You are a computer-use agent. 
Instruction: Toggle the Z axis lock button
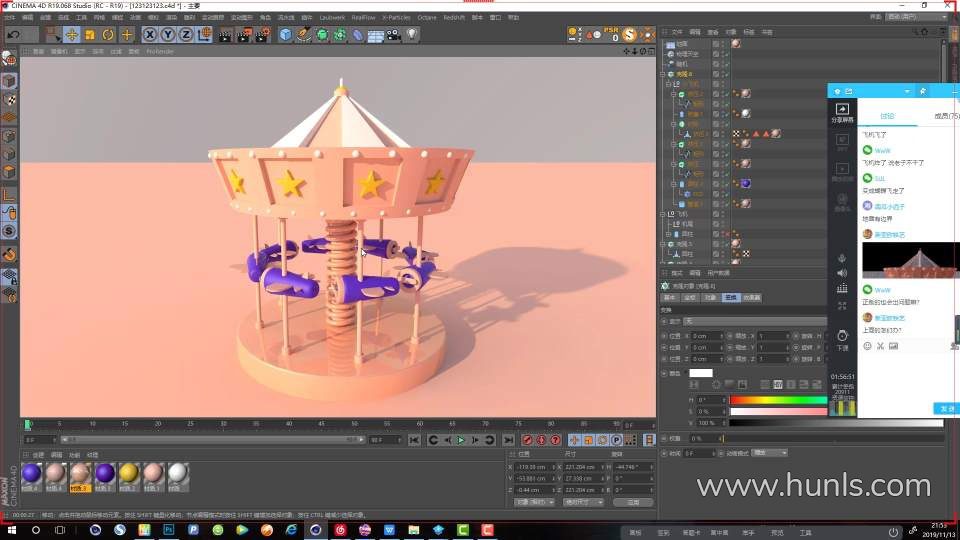coord(186,35)
